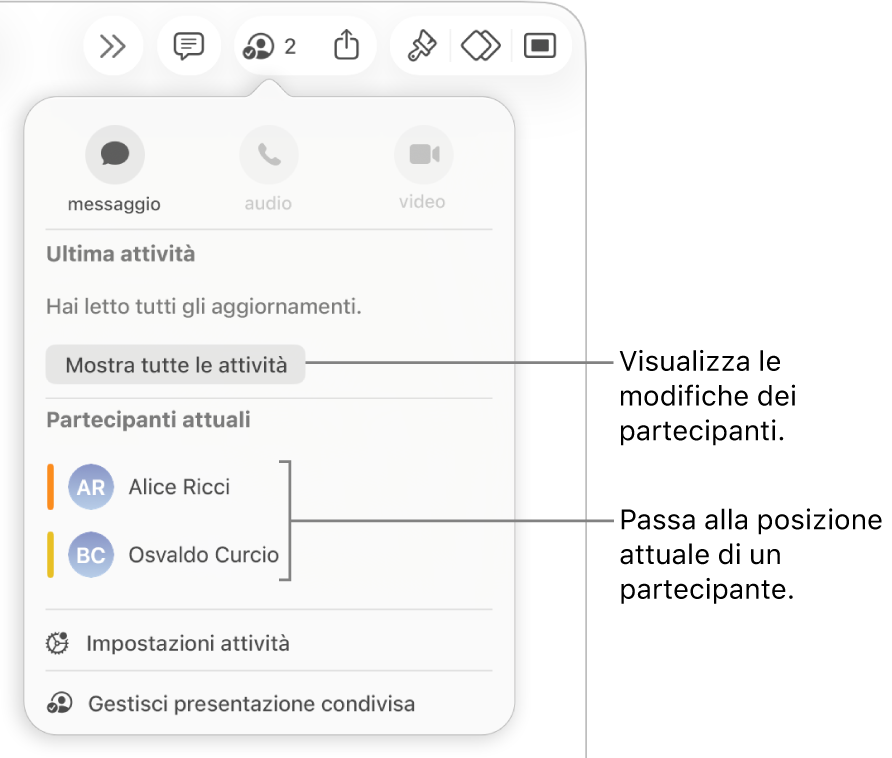Click the Partecipanti attuali heading
The height and width of the screenshot is (758, 892).
coord(148,420)
